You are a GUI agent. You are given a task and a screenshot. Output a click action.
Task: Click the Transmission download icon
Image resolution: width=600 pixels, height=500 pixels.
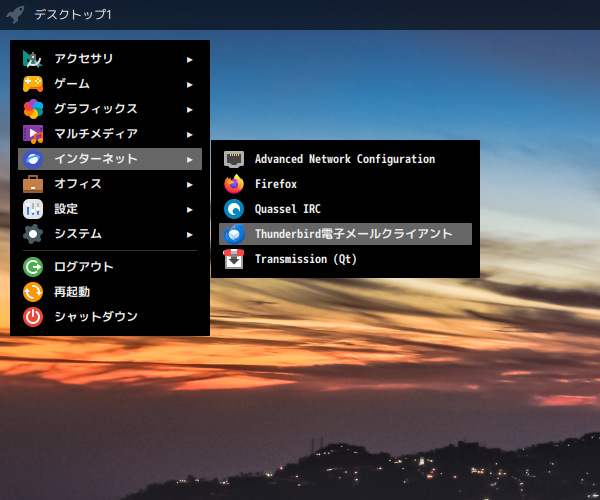[234, 259]
